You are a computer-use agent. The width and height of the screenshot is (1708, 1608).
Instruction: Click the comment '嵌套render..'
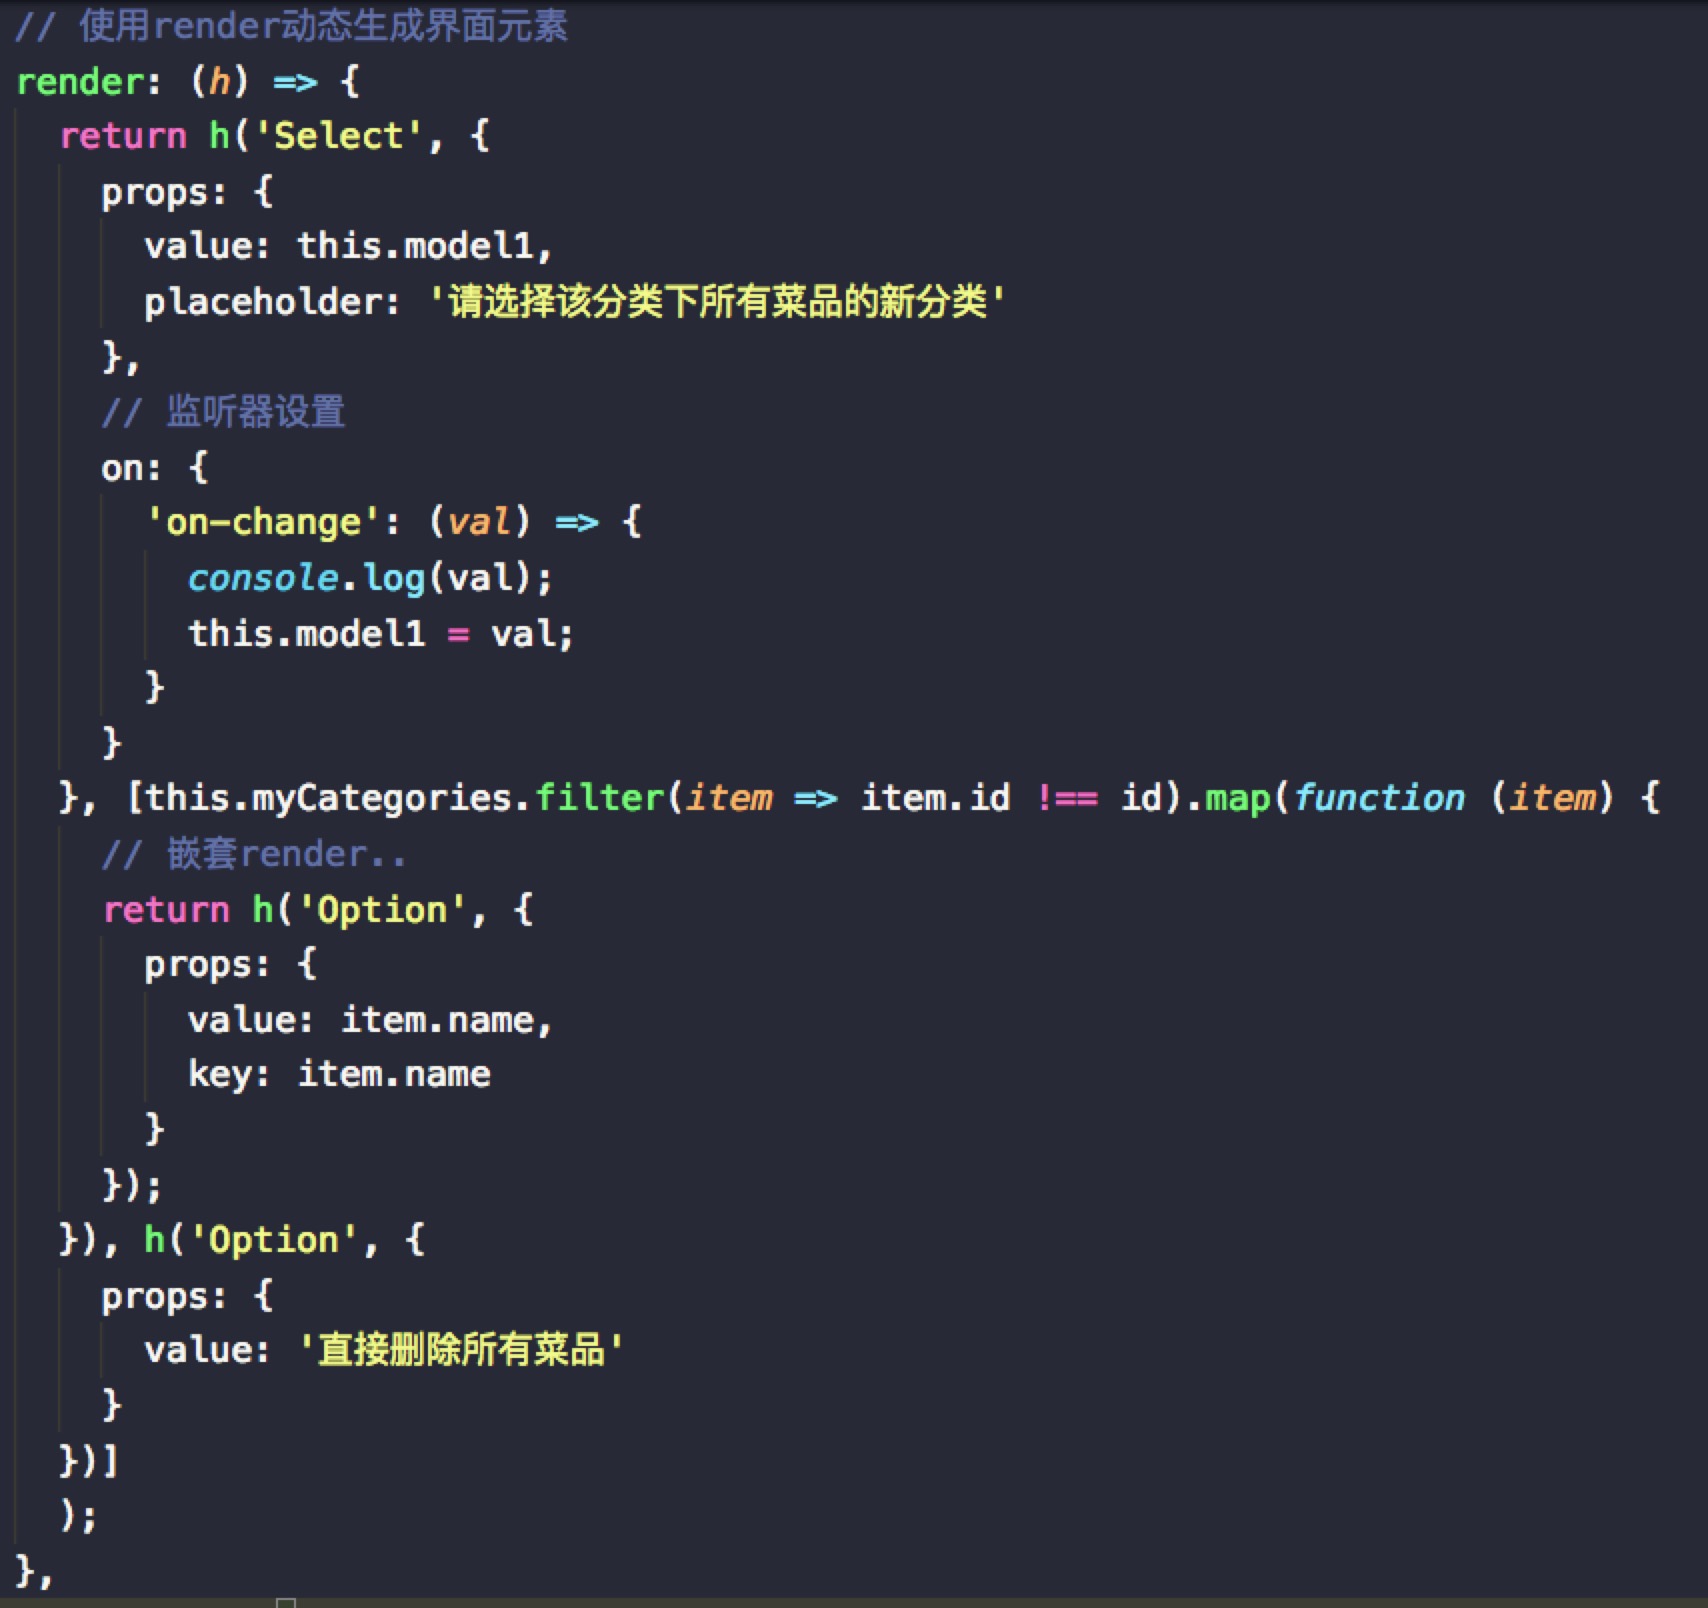tap(286, 854)
